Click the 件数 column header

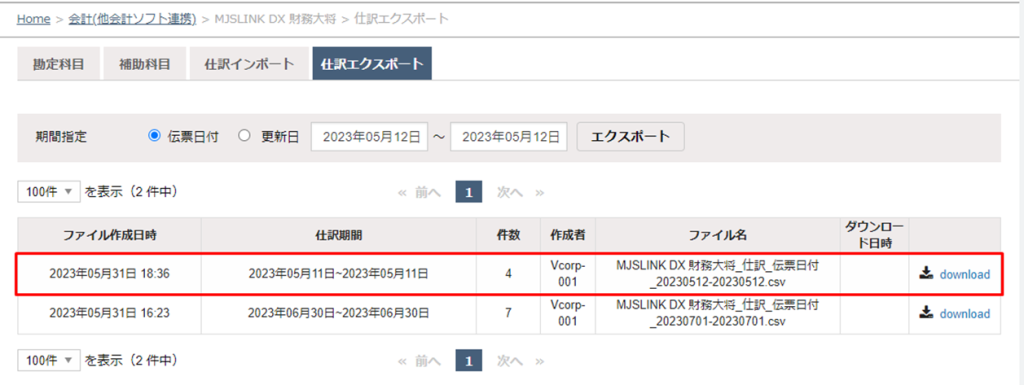[x=508, y=235]
